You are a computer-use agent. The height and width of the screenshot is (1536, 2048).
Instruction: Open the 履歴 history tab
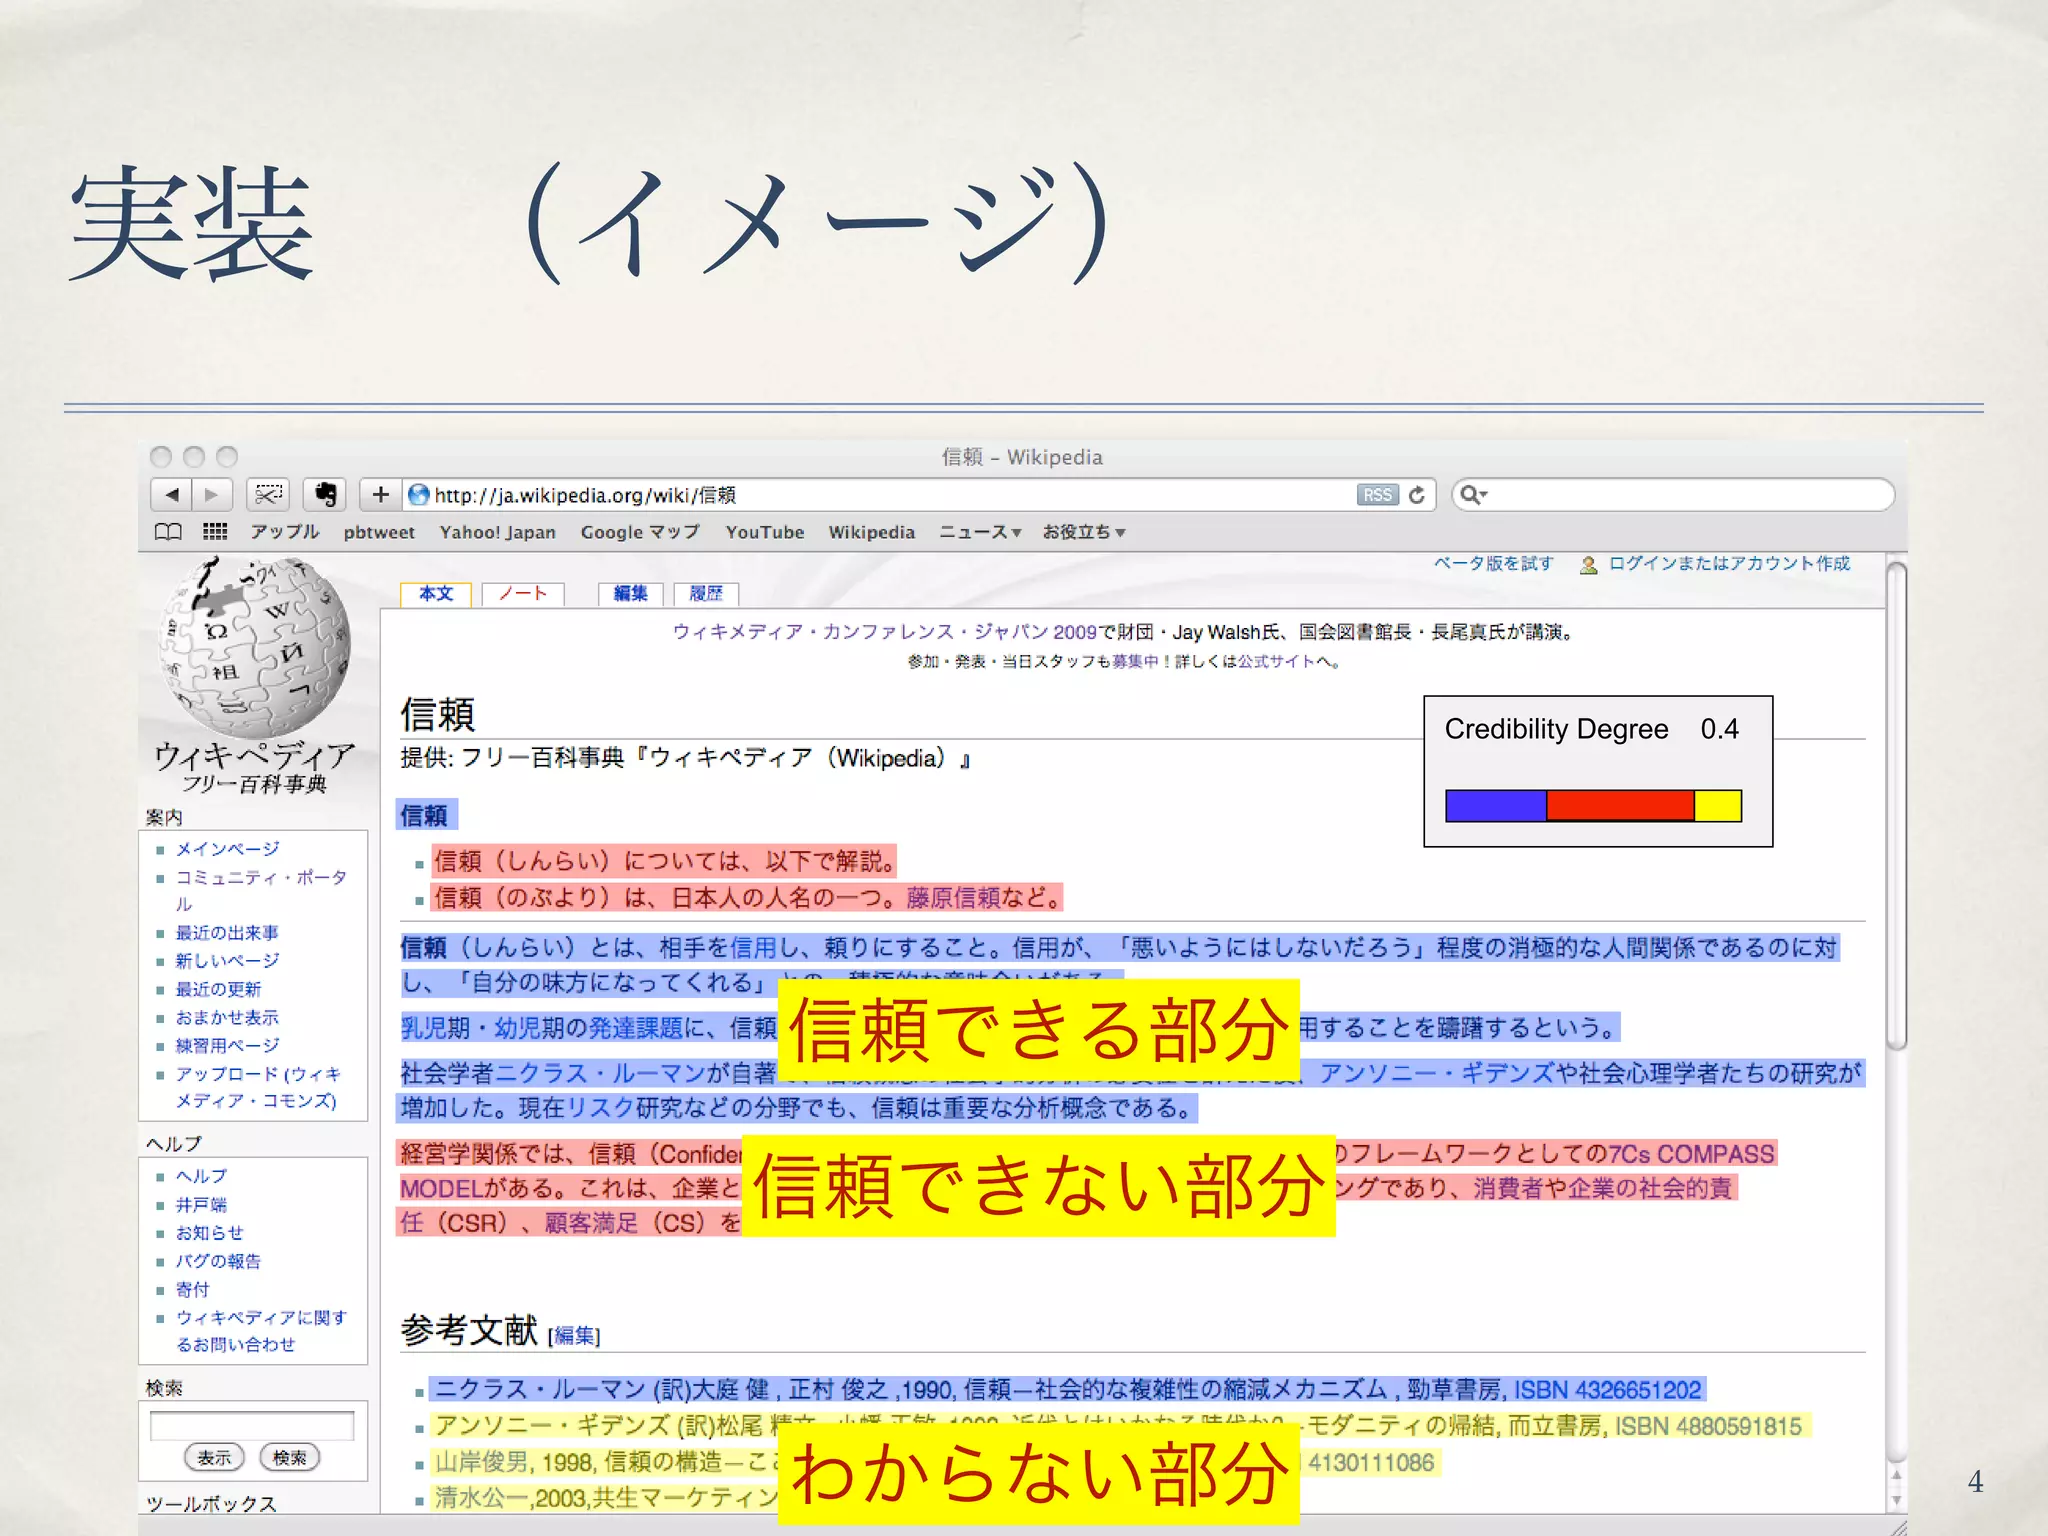pos(706,594)
